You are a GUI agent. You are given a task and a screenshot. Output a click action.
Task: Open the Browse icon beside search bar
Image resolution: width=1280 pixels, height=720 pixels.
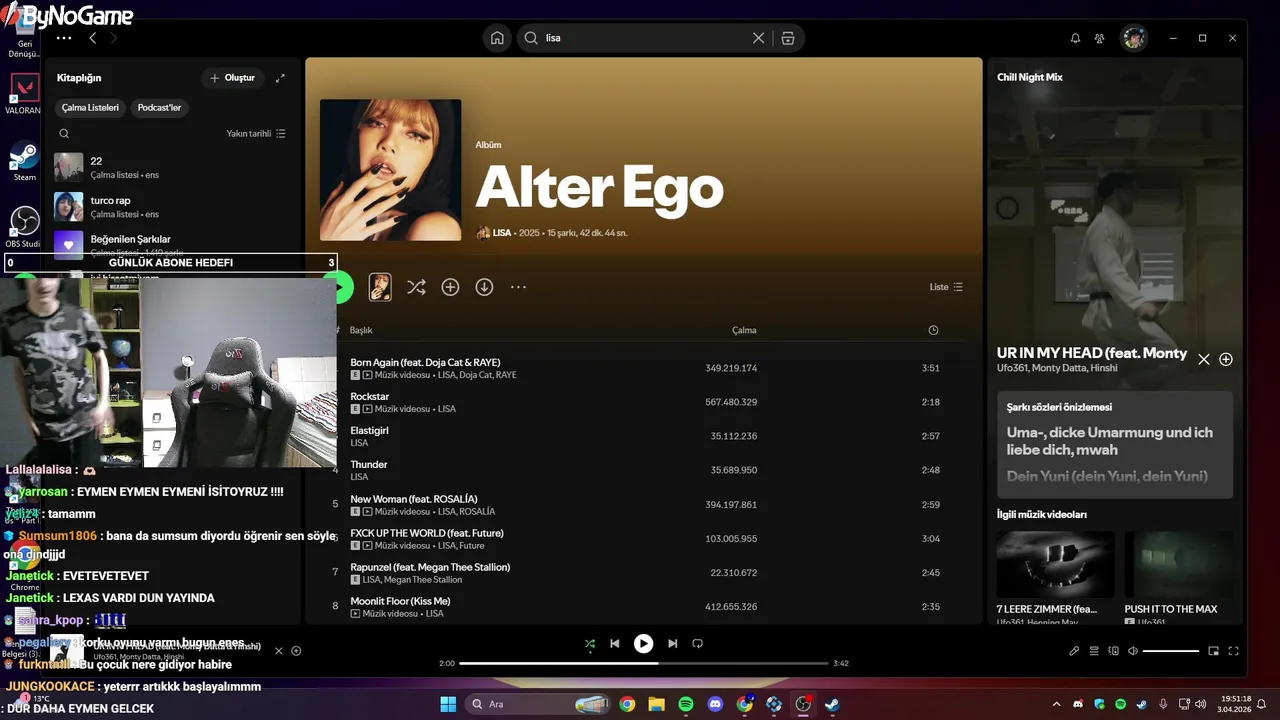(788, 38)
